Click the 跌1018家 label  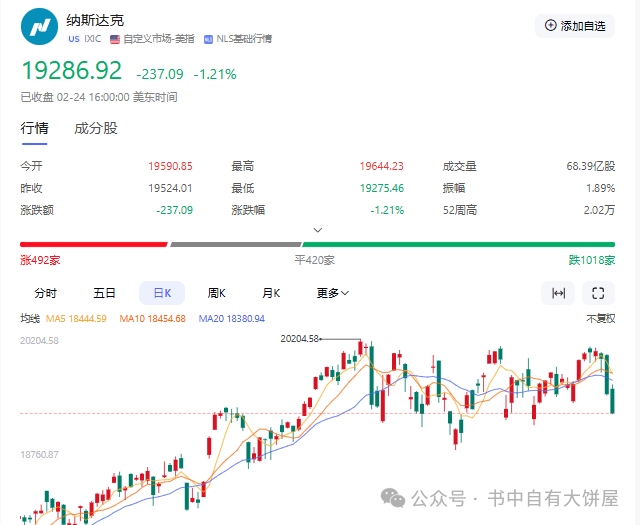592,260
